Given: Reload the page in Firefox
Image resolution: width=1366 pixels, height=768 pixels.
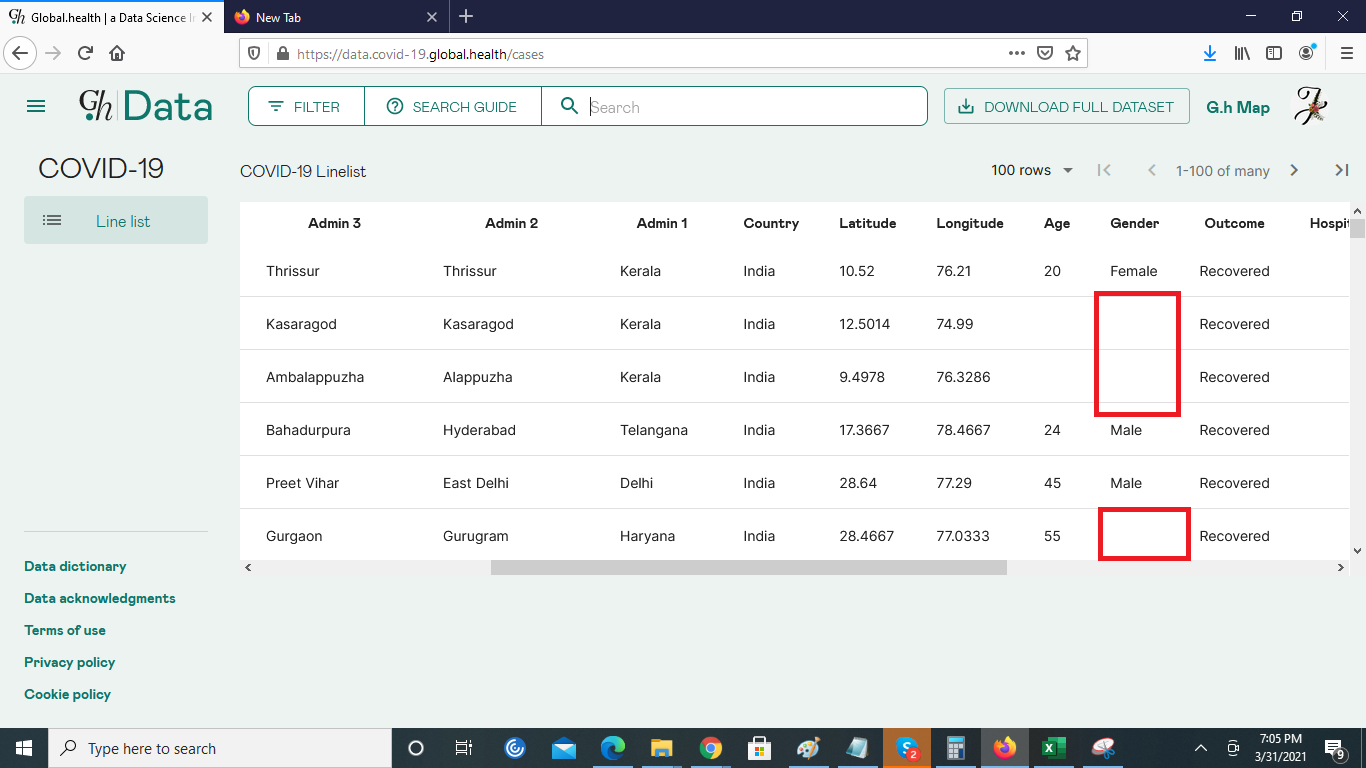Looking at the screenshot, I should pos(86,54).
